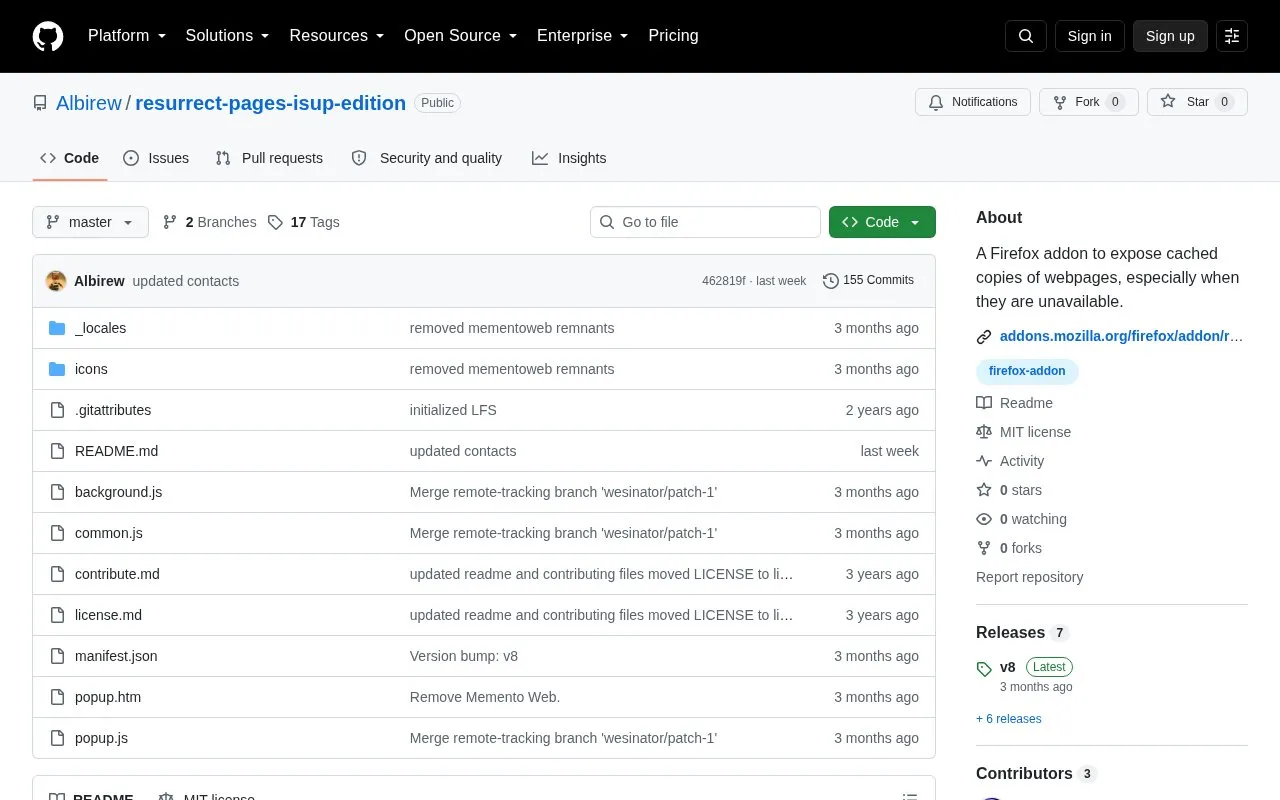Click the file icon beside manifest.json
Screen dimensions: 1280x800
(x=57, y=656)
